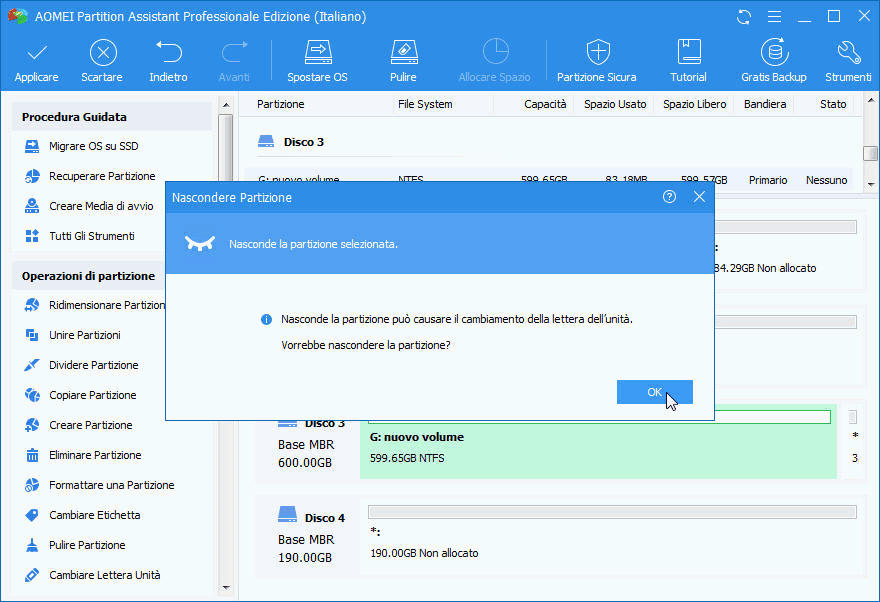Select the Pulire wipe tool
The width and height of the screenshot is (880, 602).
(403, 61)
